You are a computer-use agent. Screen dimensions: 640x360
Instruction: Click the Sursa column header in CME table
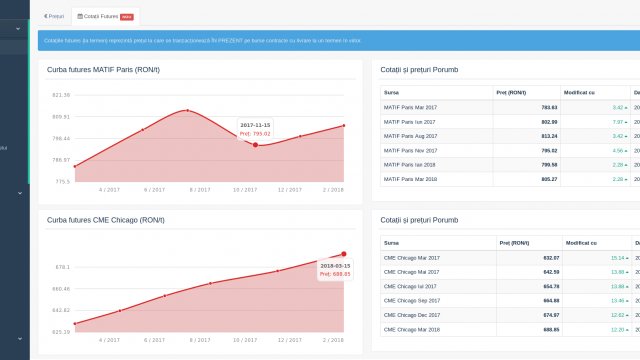point(391,243)
